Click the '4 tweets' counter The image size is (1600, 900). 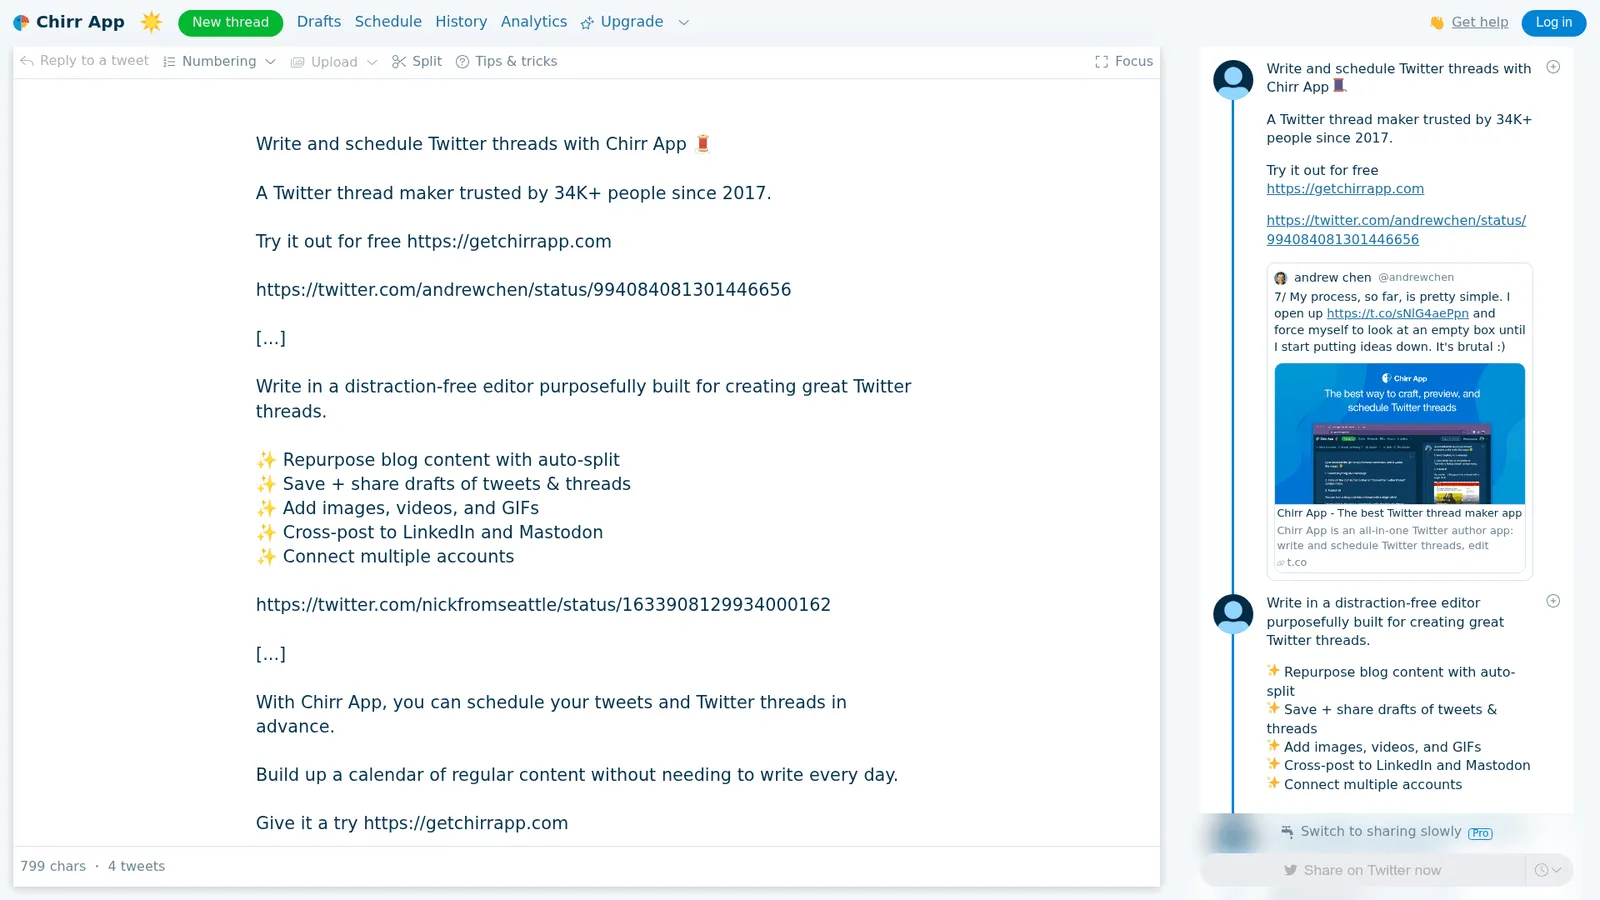[136, 866]
